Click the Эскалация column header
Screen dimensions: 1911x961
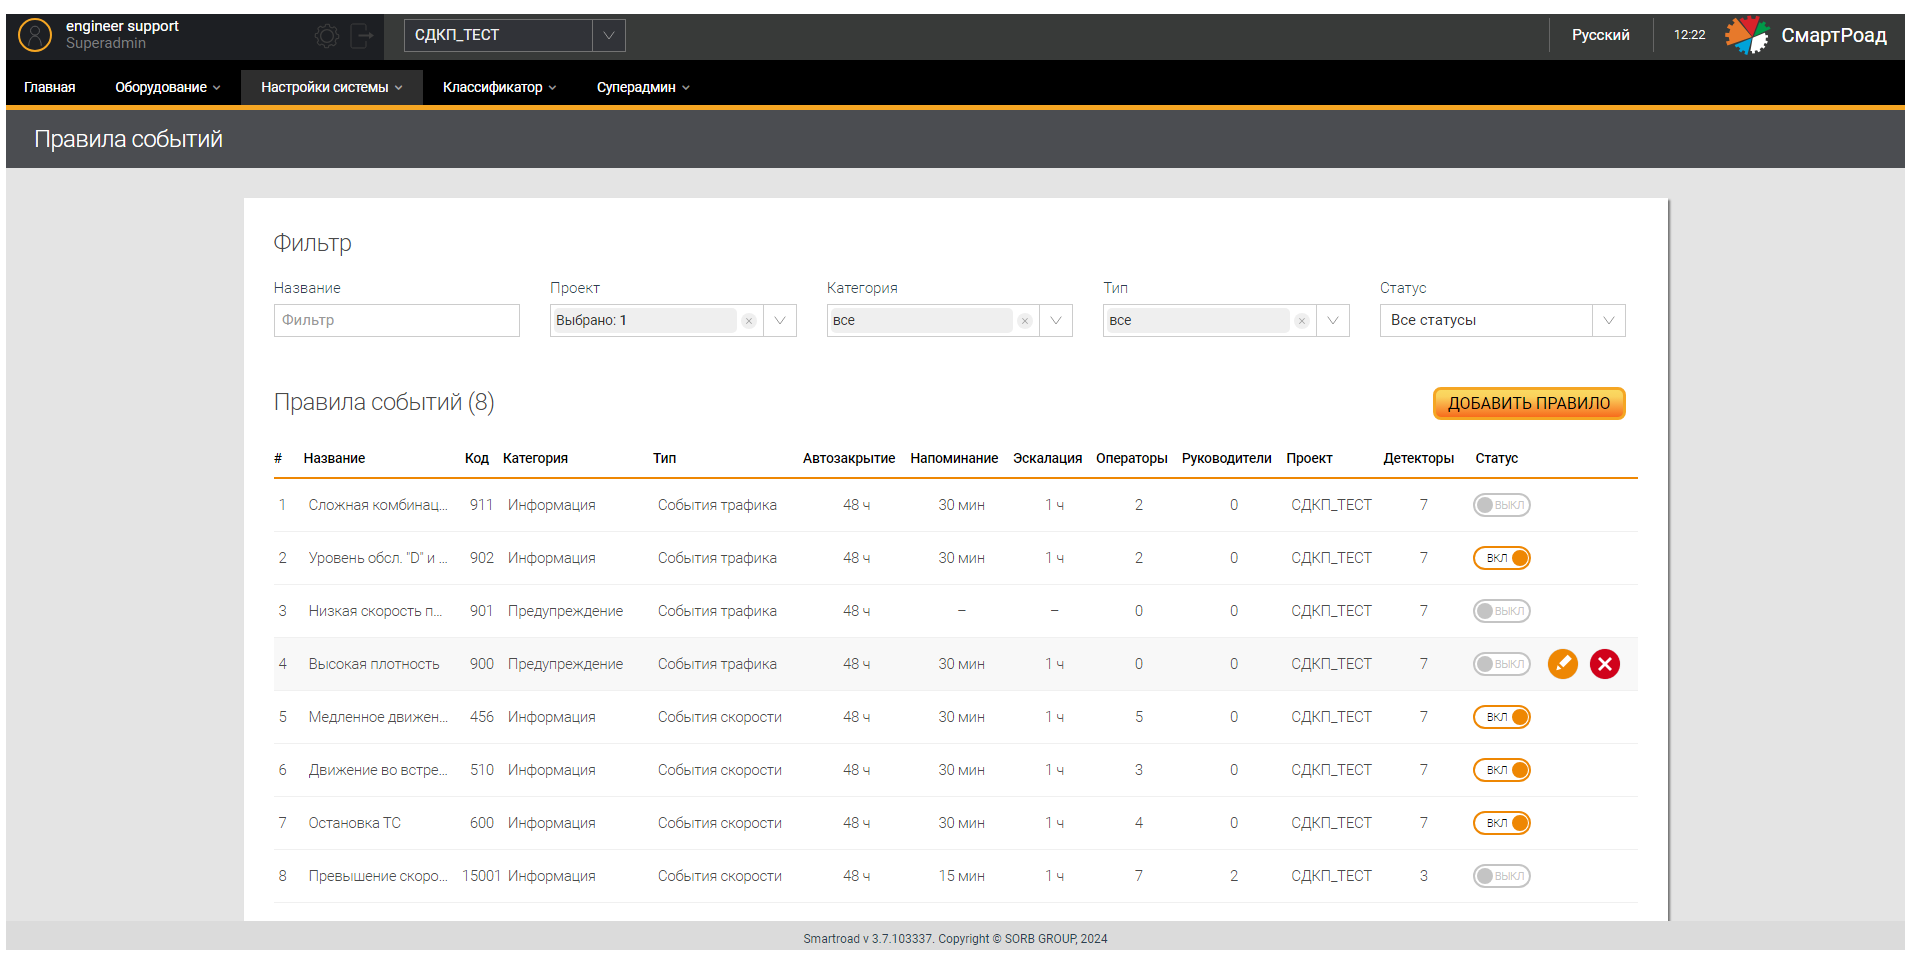click(x=1047, y=458)
